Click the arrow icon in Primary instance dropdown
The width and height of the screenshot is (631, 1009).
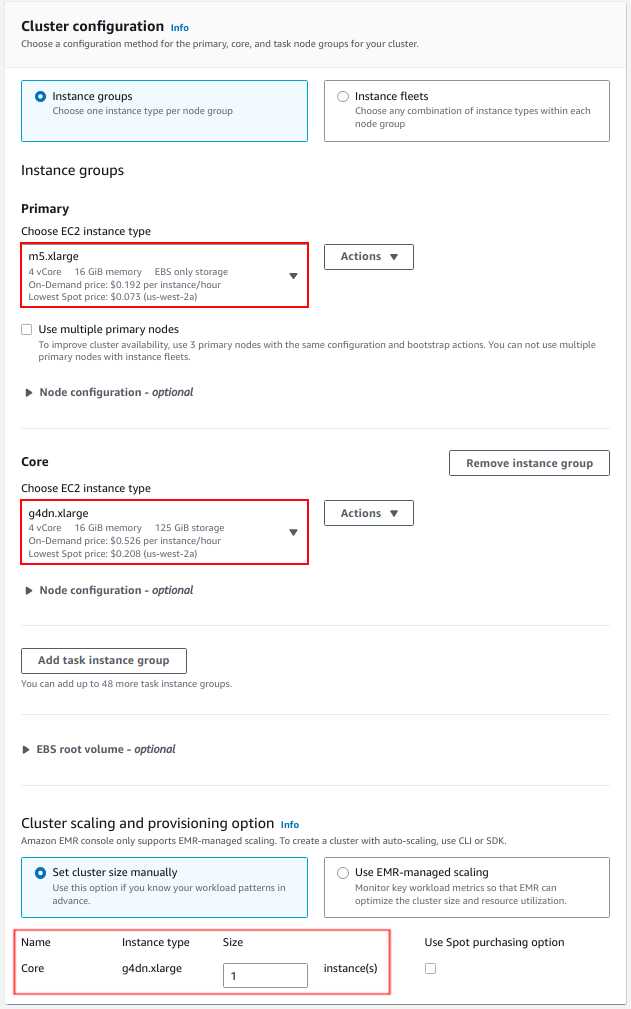[293, 276]
